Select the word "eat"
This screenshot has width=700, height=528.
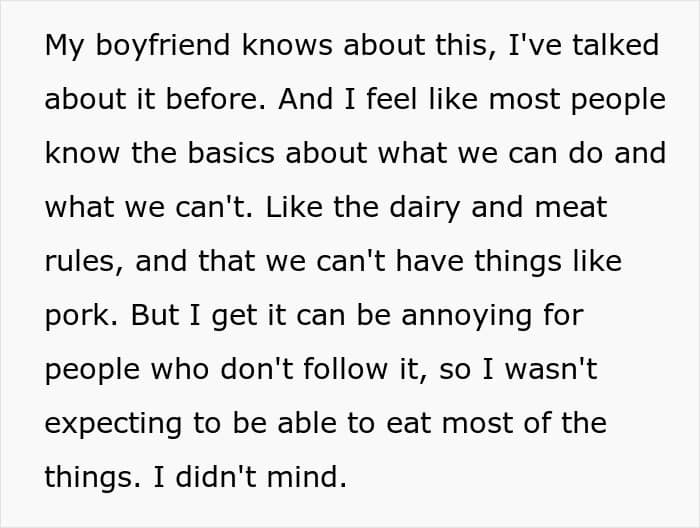point(409,424)
